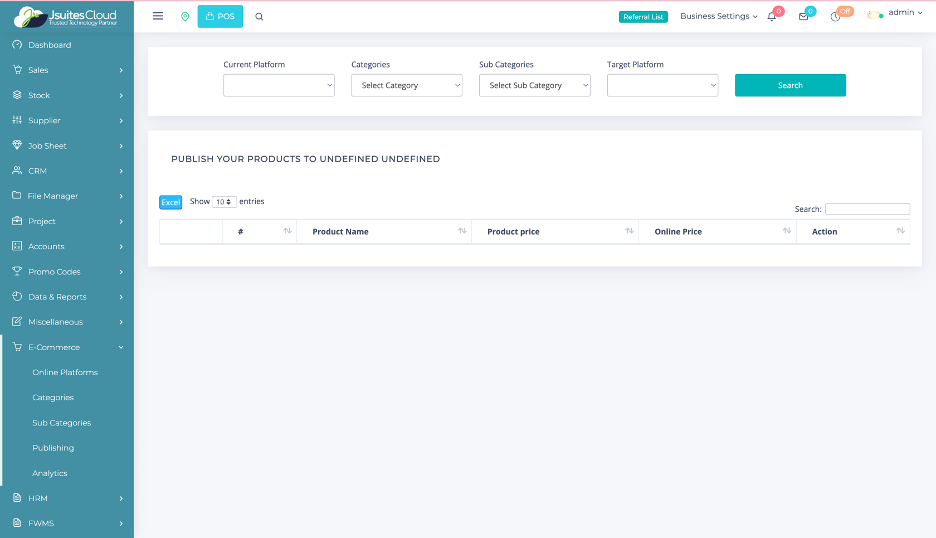Click the admin user avatar
Screen dimensions: 936x538
pyautogui.click(x=875, y=14)
